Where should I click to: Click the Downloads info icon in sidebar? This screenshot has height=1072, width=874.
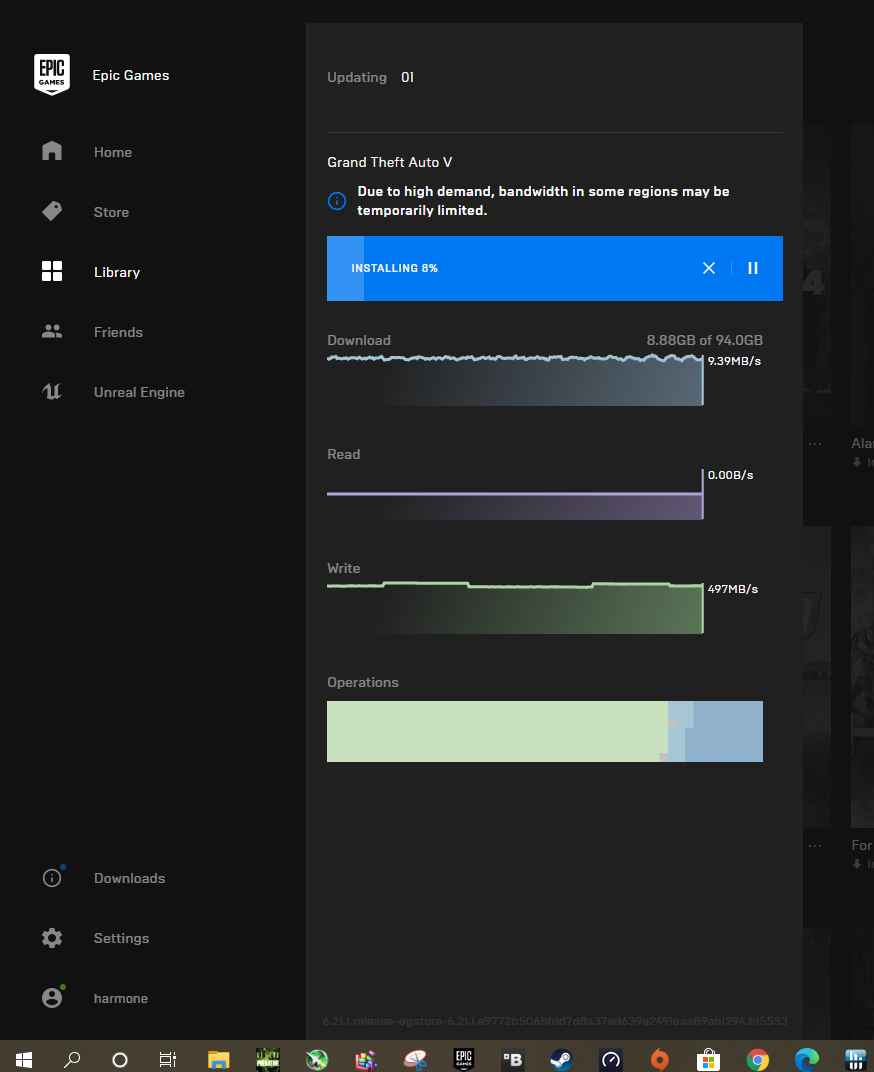tap(52, 878)
